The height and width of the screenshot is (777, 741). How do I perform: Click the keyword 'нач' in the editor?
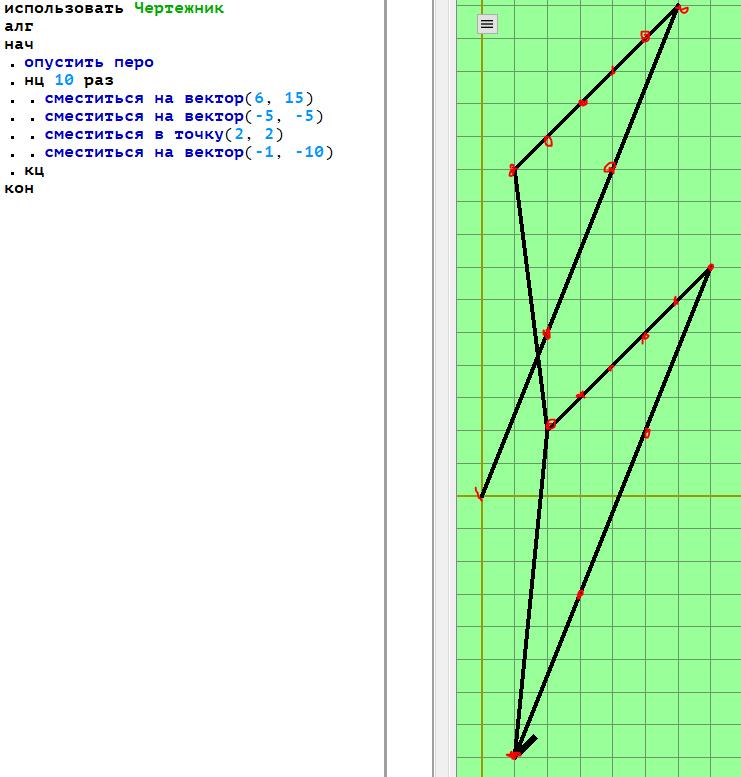(x=19, y=45)
